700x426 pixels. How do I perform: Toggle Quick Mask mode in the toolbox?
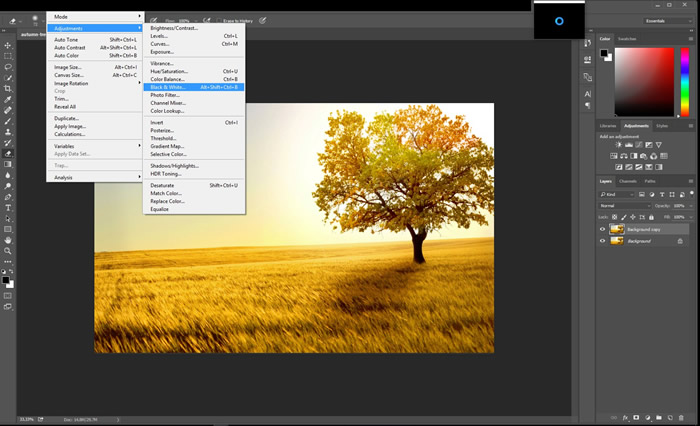tap(8, 296)
